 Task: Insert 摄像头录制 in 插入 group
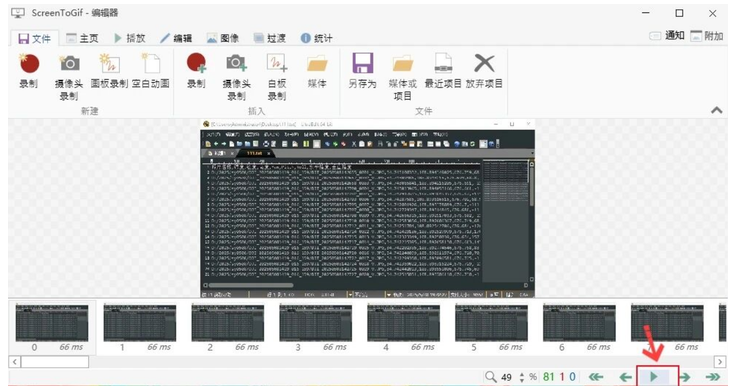click(236, 76)
